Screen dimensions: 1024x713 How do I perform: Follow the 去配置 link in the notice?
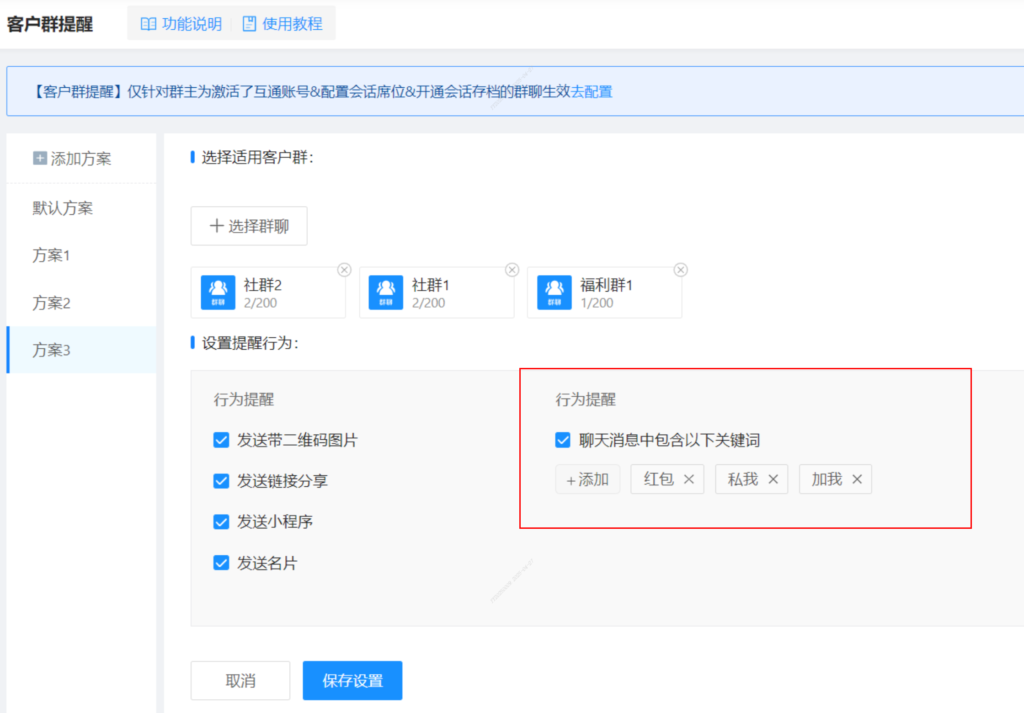(591, 92)
